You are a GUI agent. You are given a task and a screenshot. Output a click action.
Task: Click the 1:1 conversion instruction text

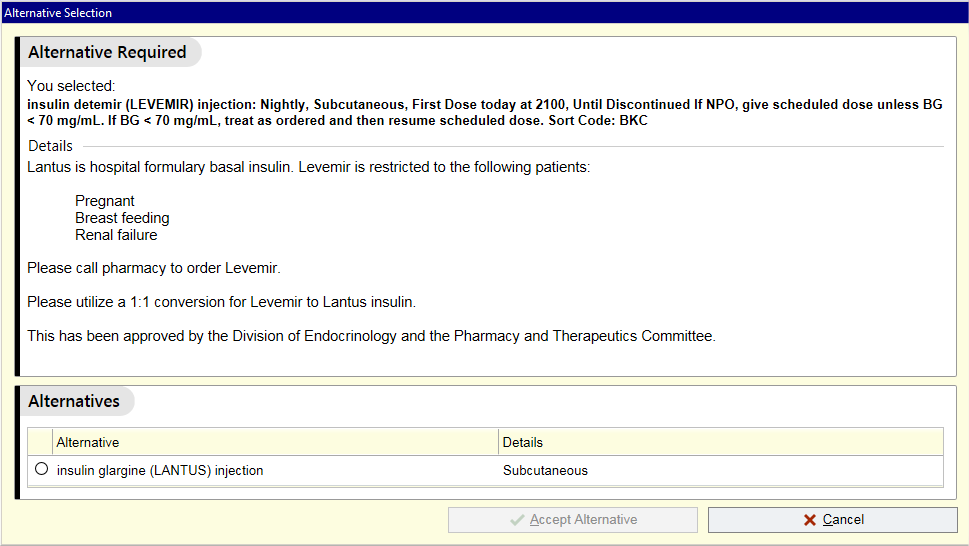click(x=221, y=302)
